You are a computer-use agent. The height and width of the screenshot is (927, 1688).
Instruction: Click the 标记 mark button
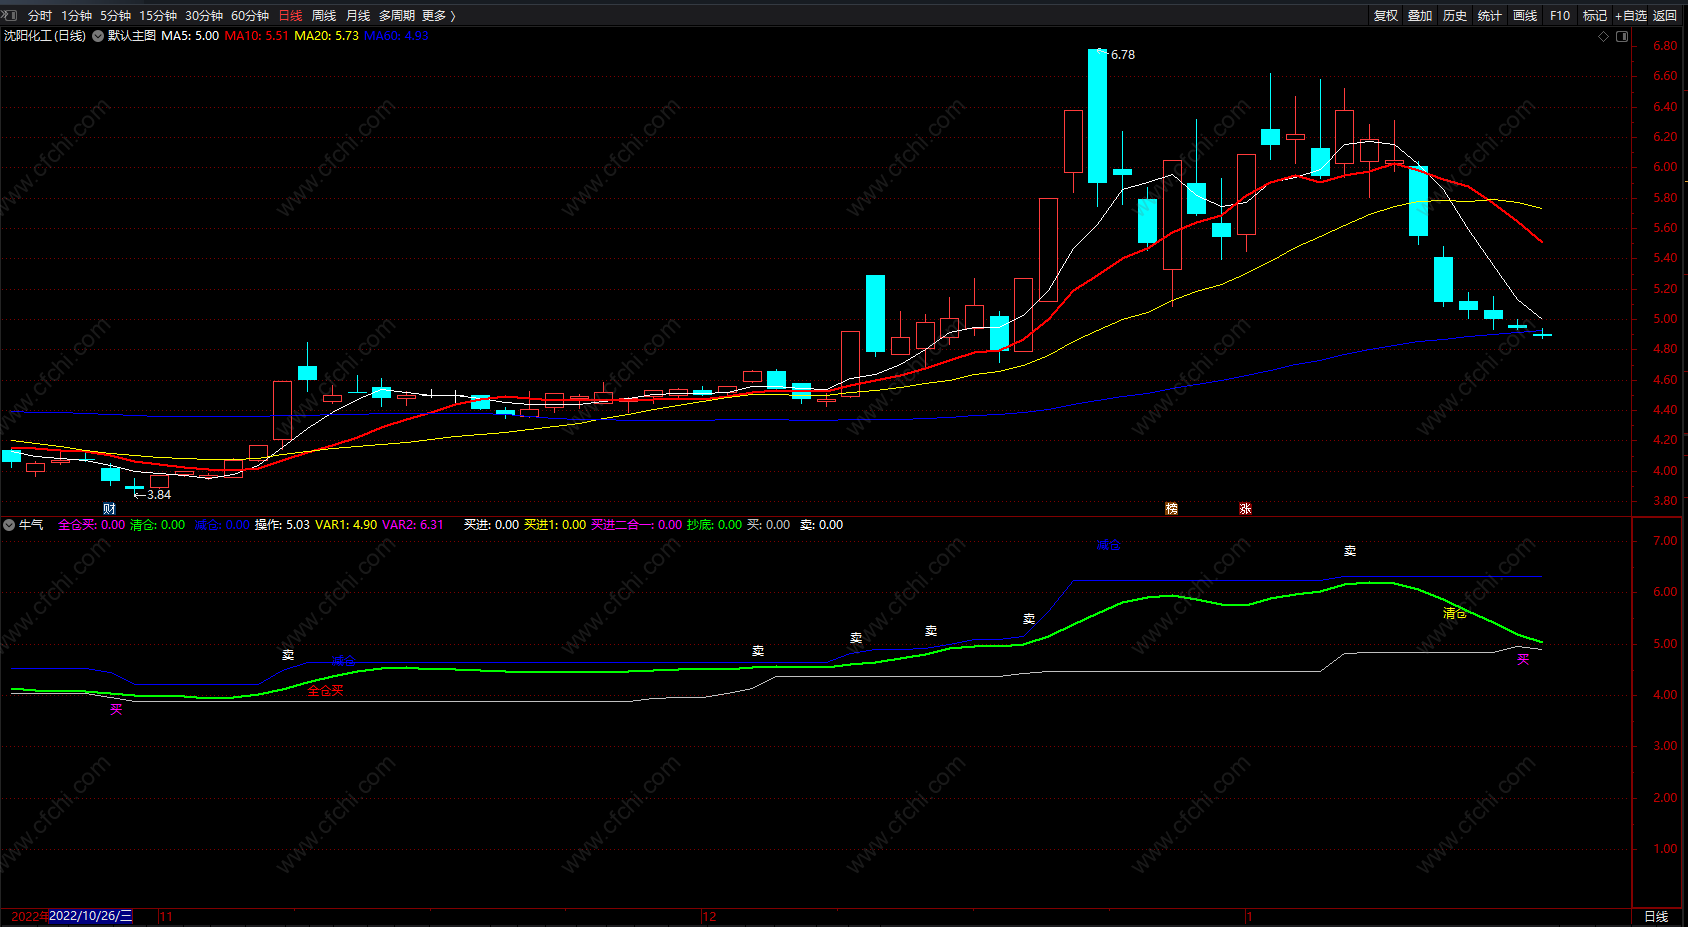coord(1595,16)
